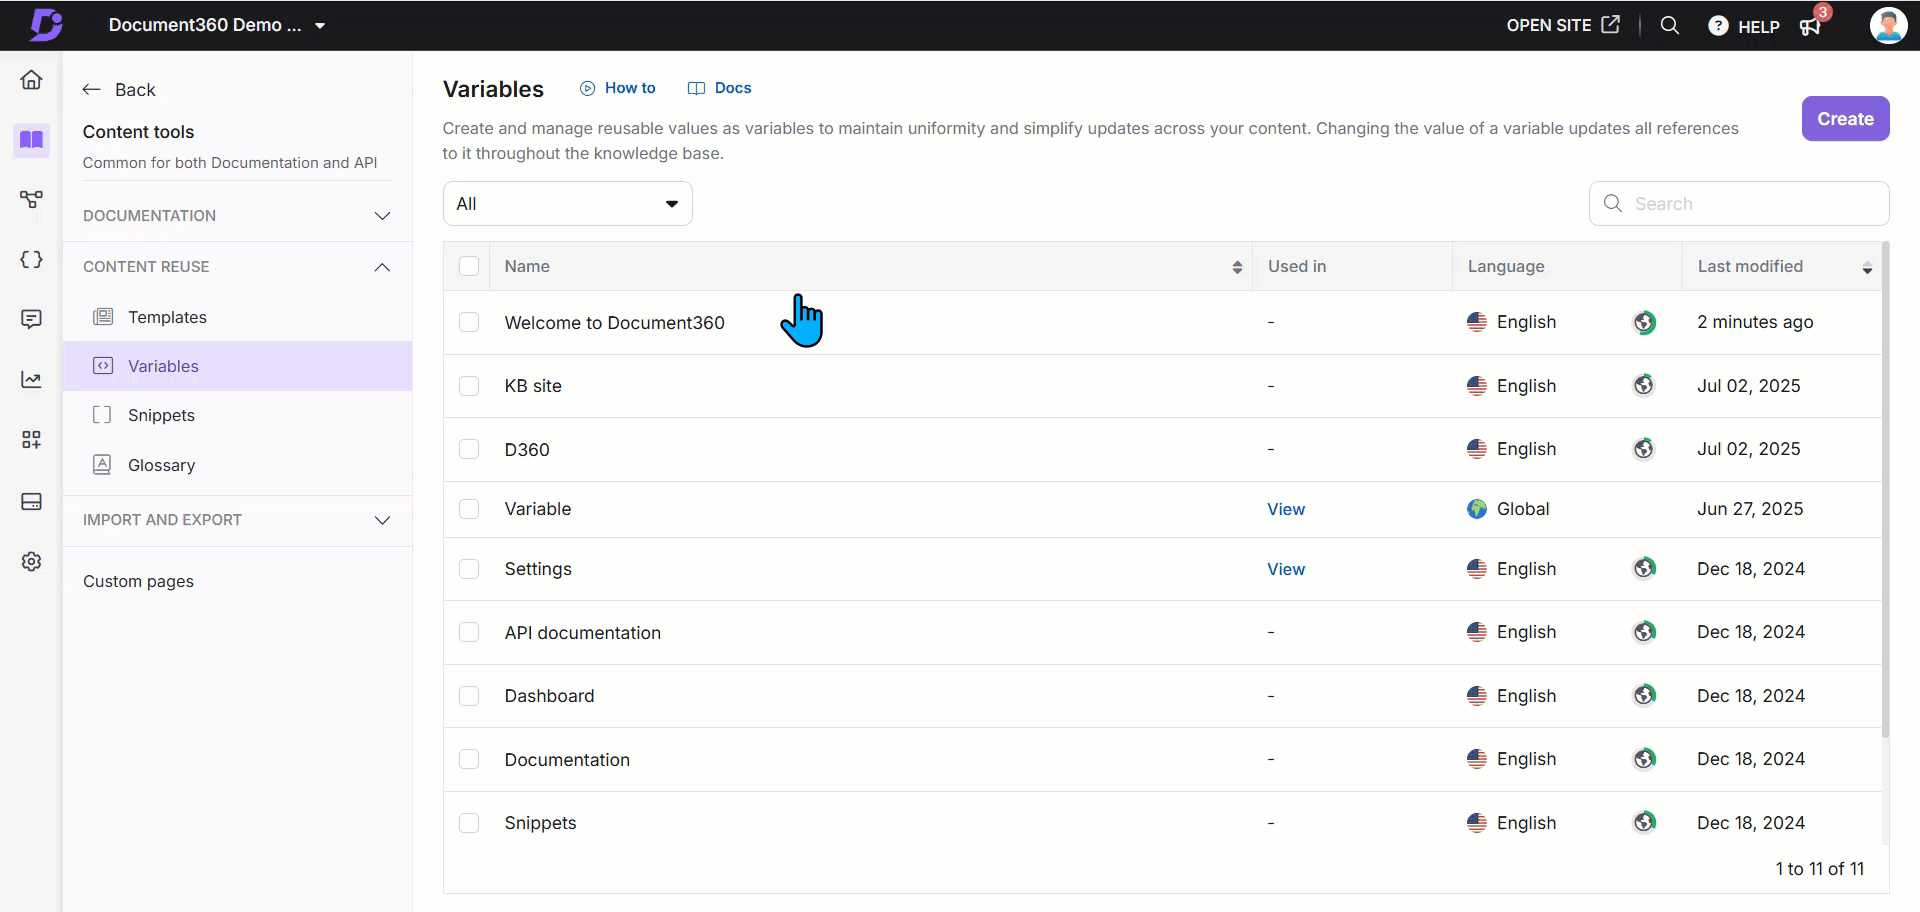Open the workflow nodes icon in left rail
Viewport: 1920px width, 912px height.
[31, 200]
